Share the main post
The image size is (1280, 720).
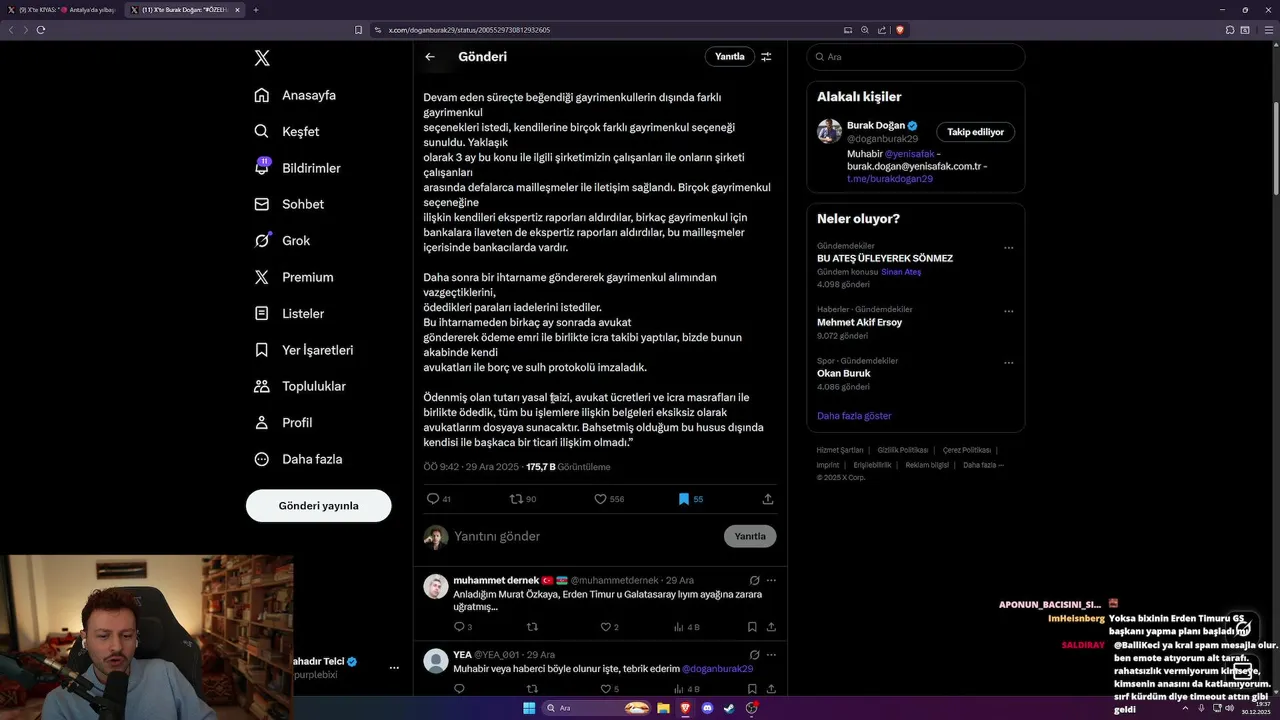point(768,498)
